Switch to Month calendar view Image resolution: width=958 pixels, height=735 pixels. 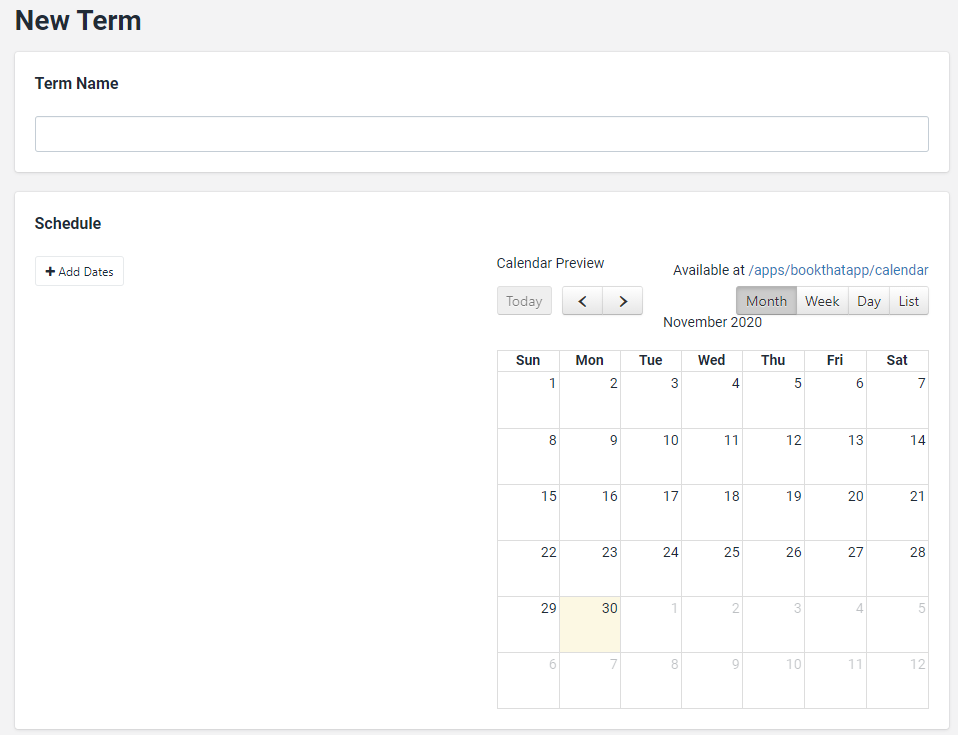point(766,301)
